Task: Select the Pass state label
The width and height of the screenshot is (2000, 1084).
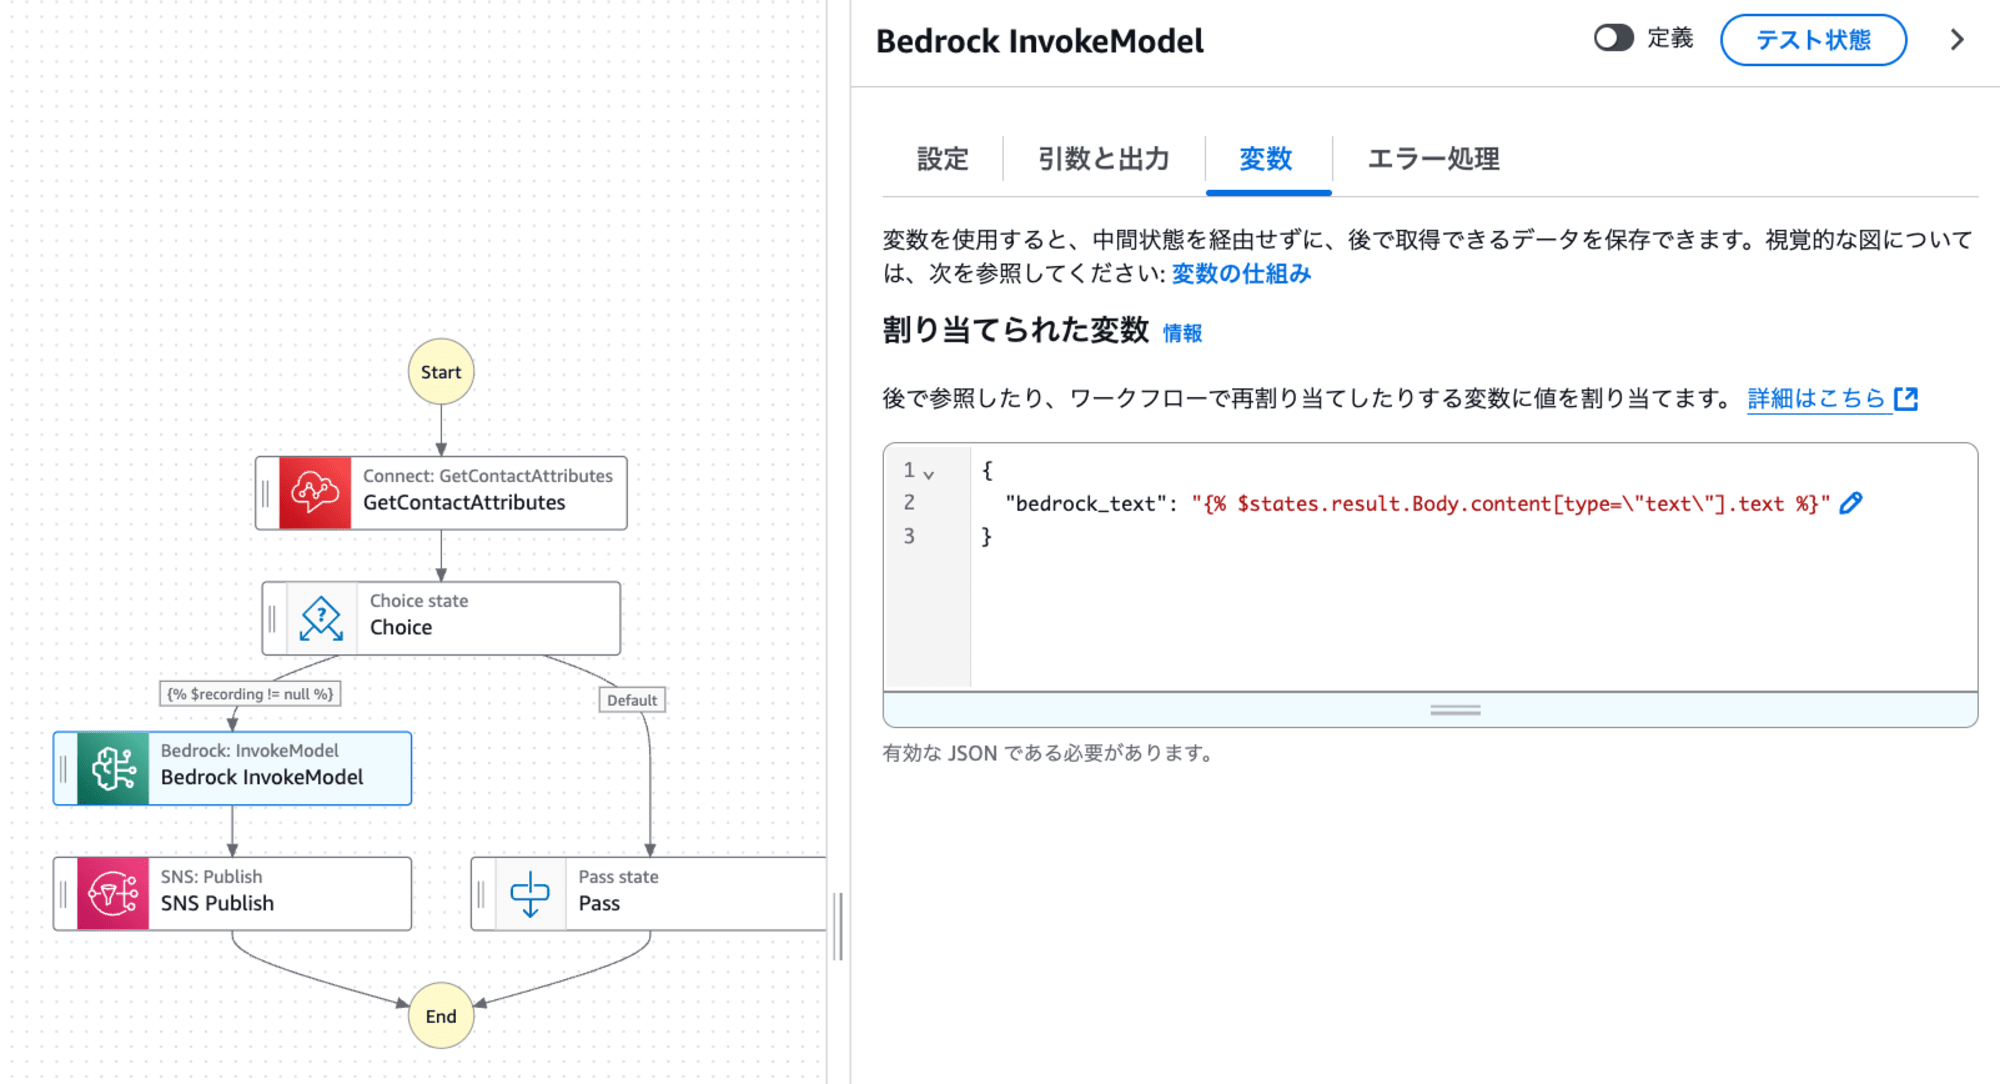Action: tap(599, 904)
